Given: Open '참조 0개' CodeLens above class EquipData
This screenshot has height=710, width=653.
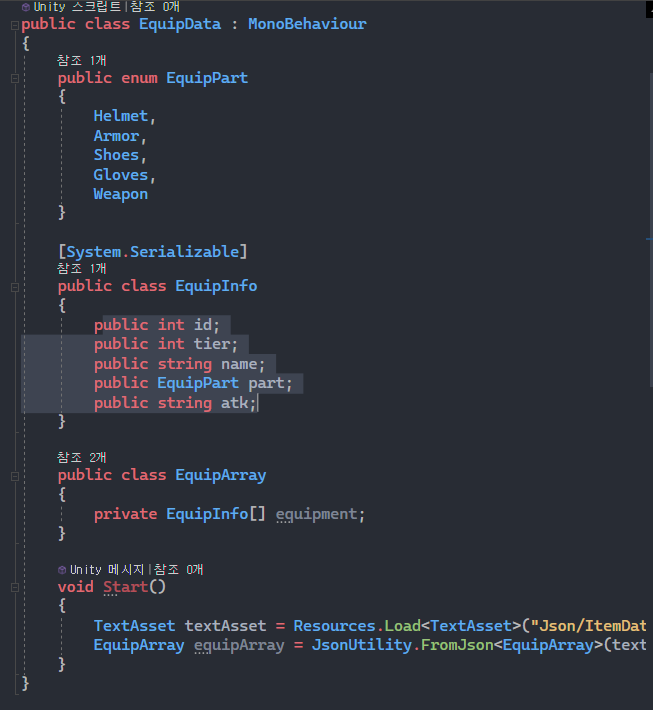Looking at the screenshot, I should click(155, 7).
